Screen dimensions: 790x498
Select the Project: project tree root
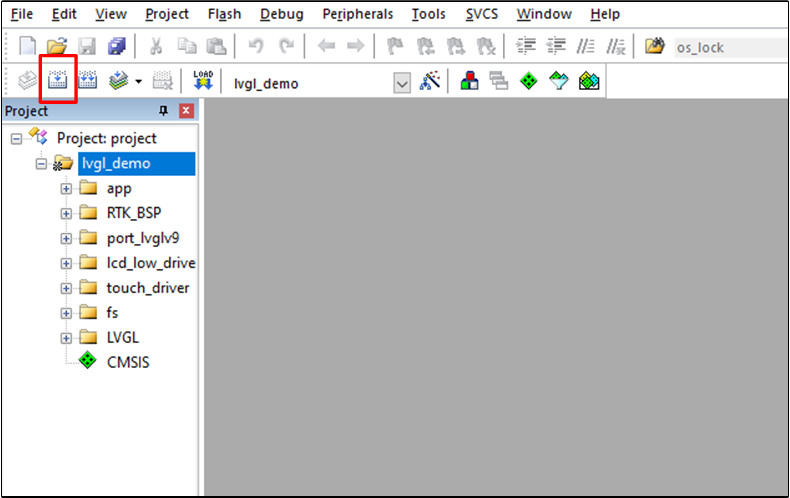click(107, 138)
